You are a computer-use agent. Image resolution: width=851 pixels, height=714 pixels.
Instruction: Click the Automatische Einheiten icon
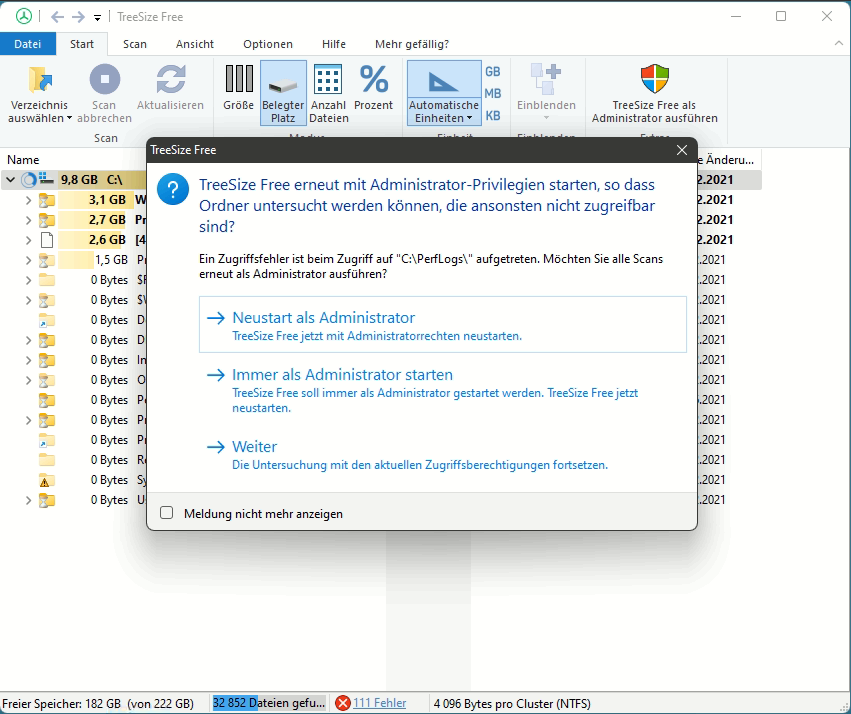coord(443,80)
